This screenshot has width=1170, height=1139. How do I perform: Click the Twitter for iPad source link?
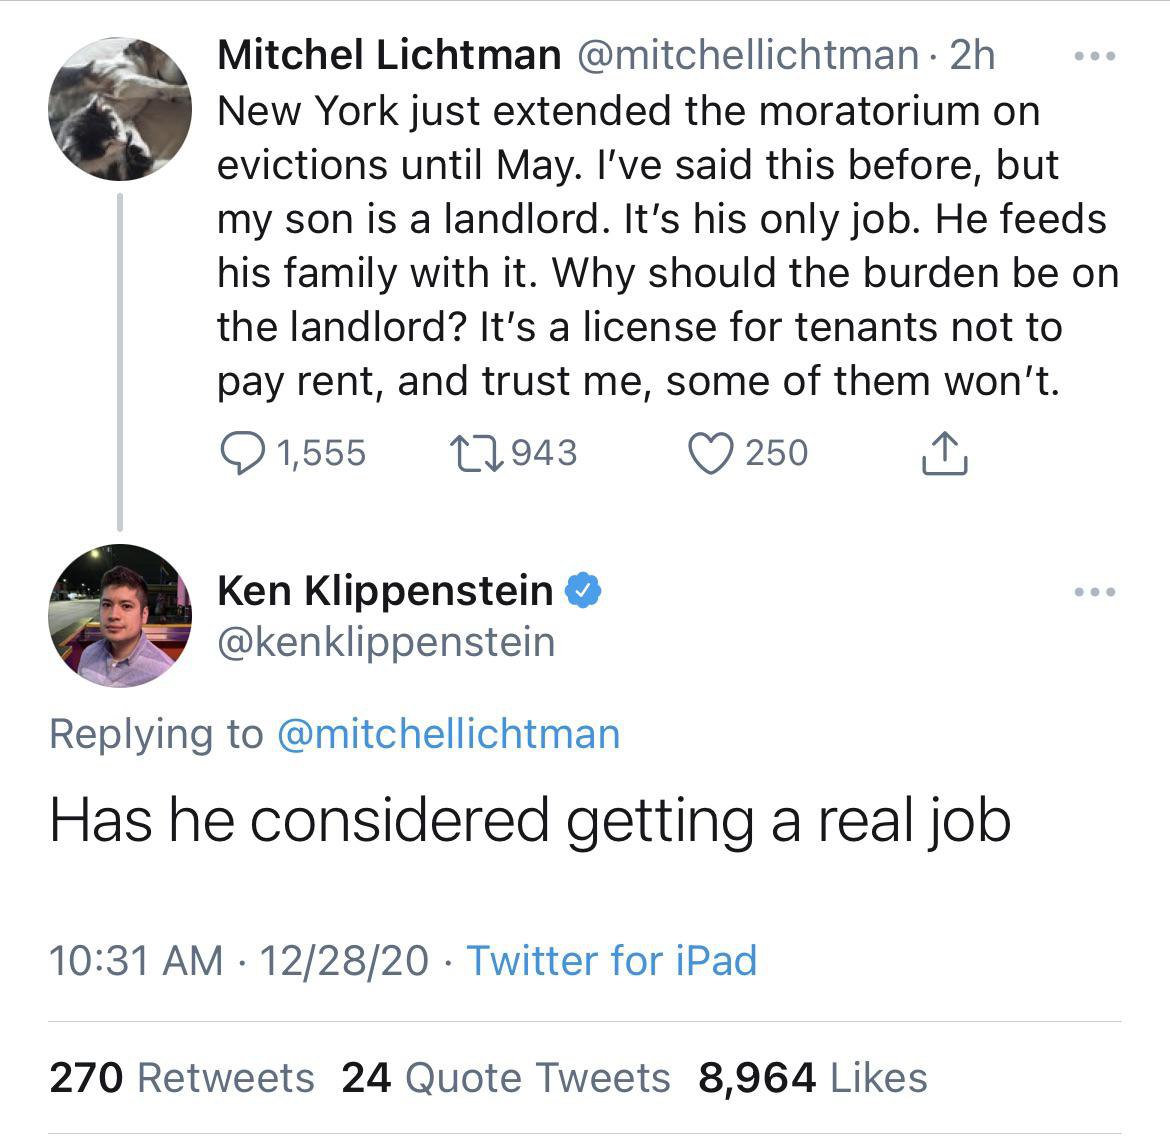pyautogui.click(x=611, y=960)
